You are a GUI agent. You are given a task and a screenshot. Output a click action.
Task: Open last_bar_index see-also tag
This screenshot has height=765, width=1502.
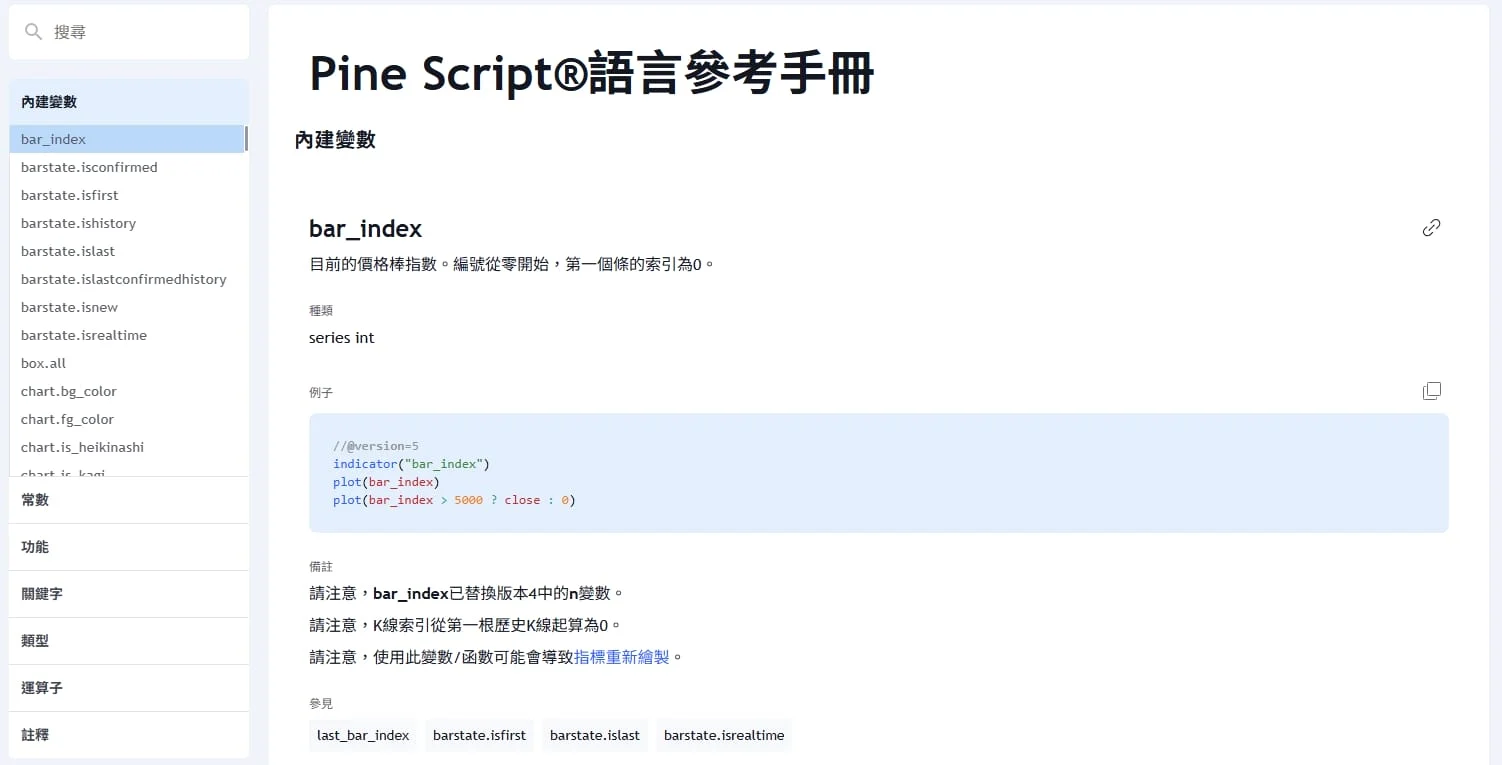[x=363, y=735]
